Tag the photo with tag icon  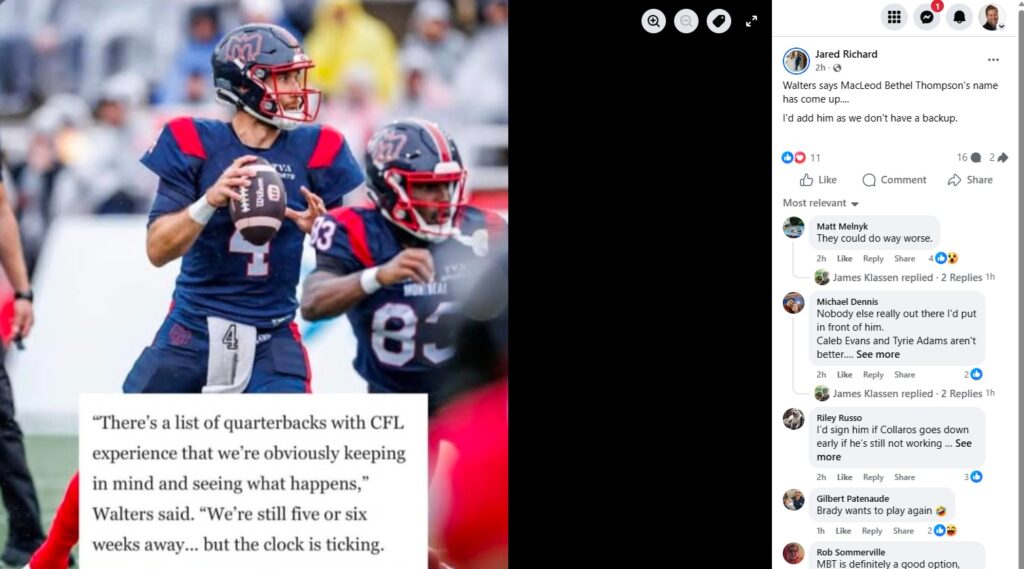718,21
